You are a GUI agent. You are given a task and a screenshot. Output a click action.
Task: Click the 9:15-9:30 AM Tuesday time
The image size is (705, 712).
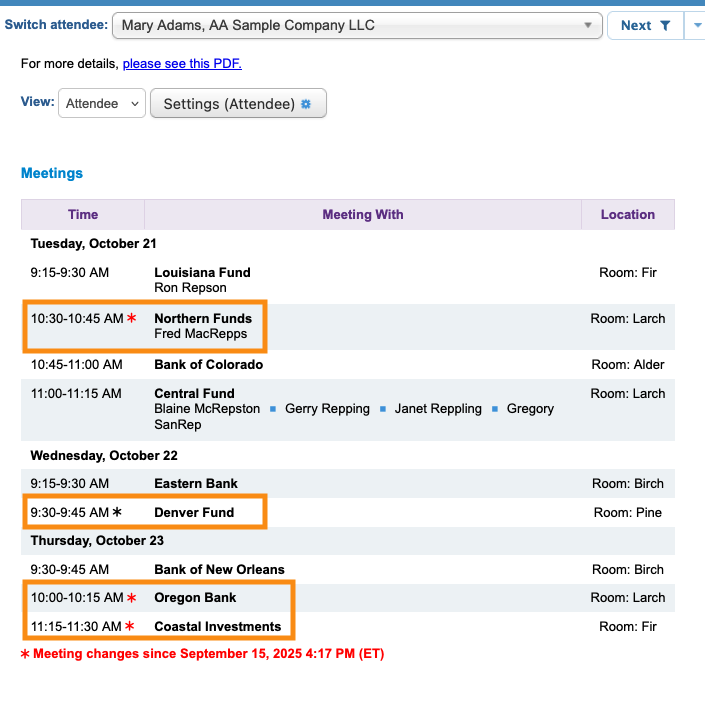click(69, 272)
